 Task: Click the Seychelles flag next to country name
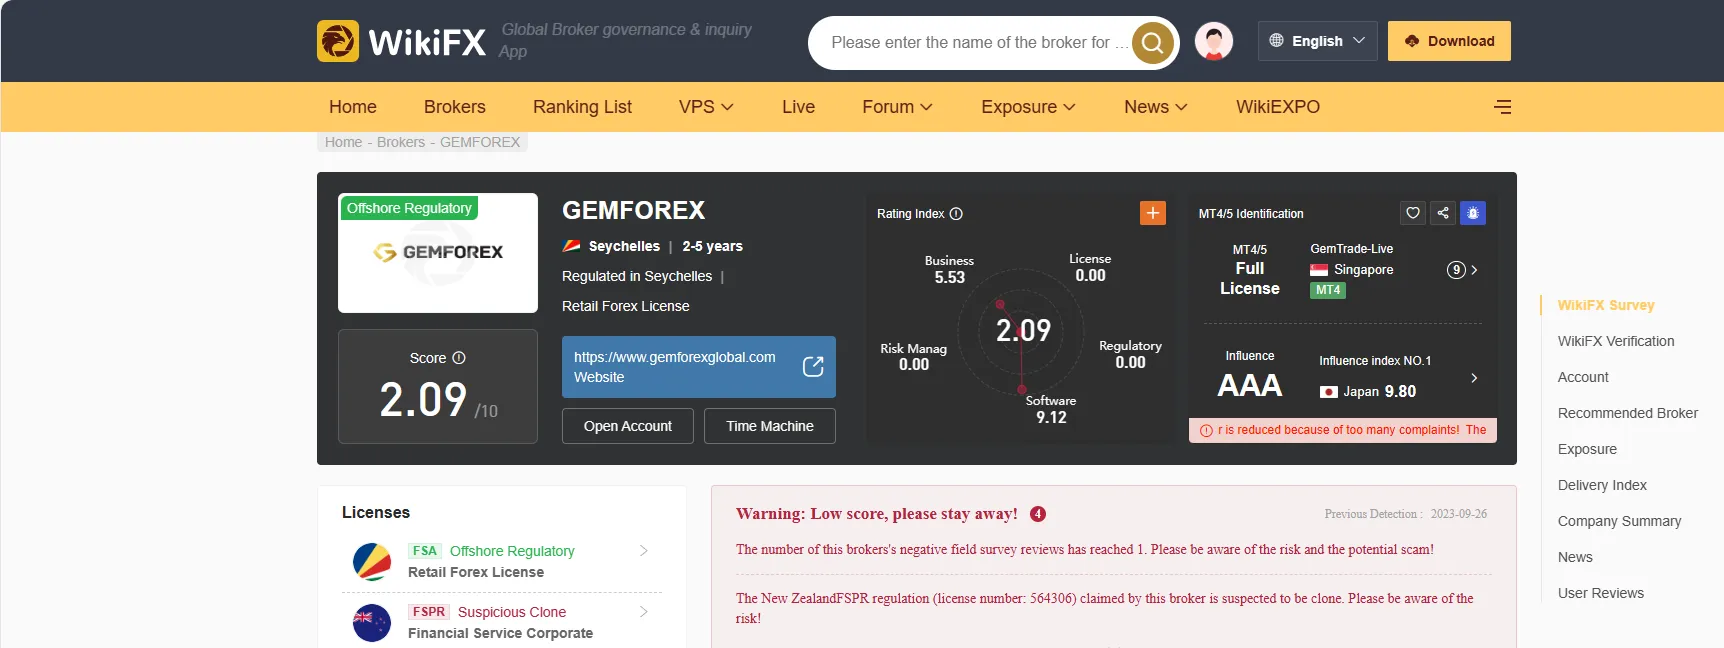click(572, 246)
